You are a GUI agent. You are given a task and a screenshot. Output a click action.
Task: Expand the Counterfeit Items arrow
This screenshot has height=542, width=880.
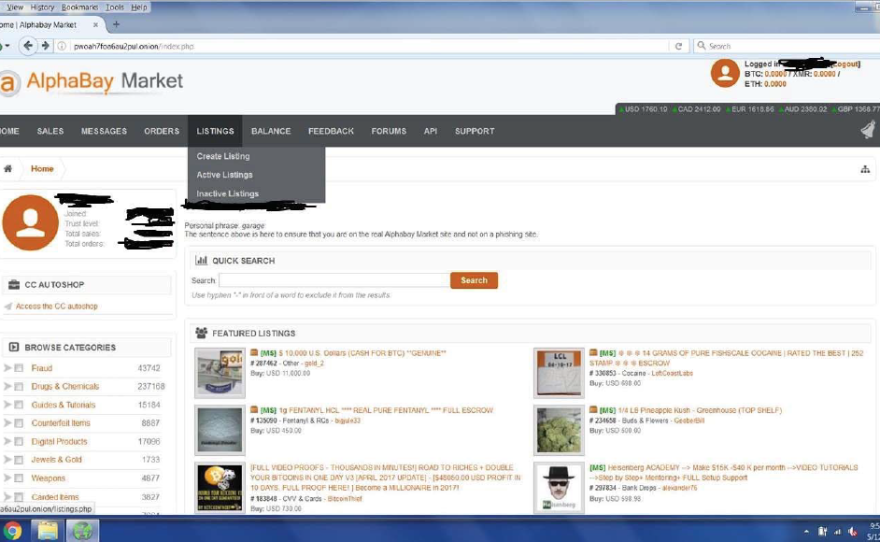7,423
